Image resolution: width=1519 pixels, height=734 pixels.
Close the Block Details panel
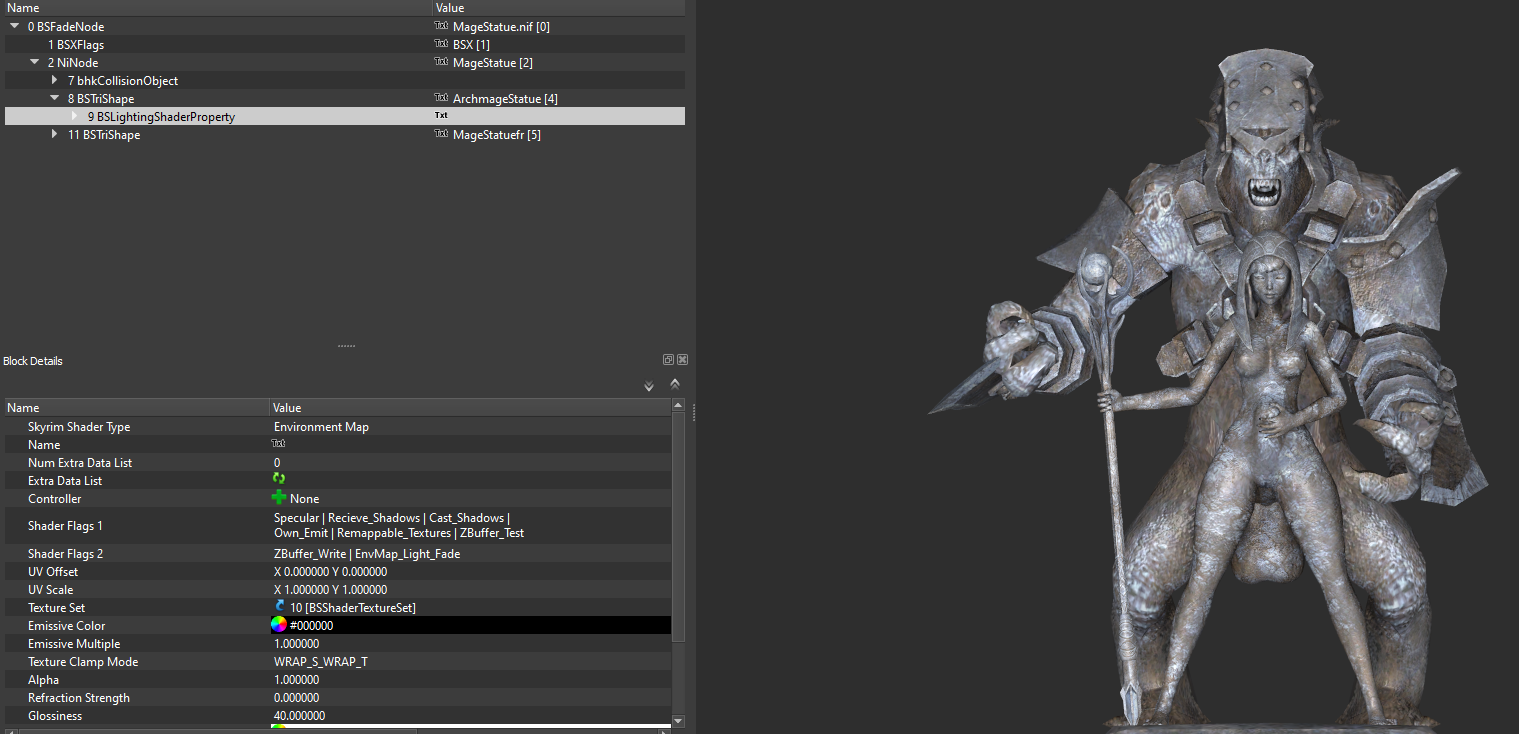tap(682, 360)
